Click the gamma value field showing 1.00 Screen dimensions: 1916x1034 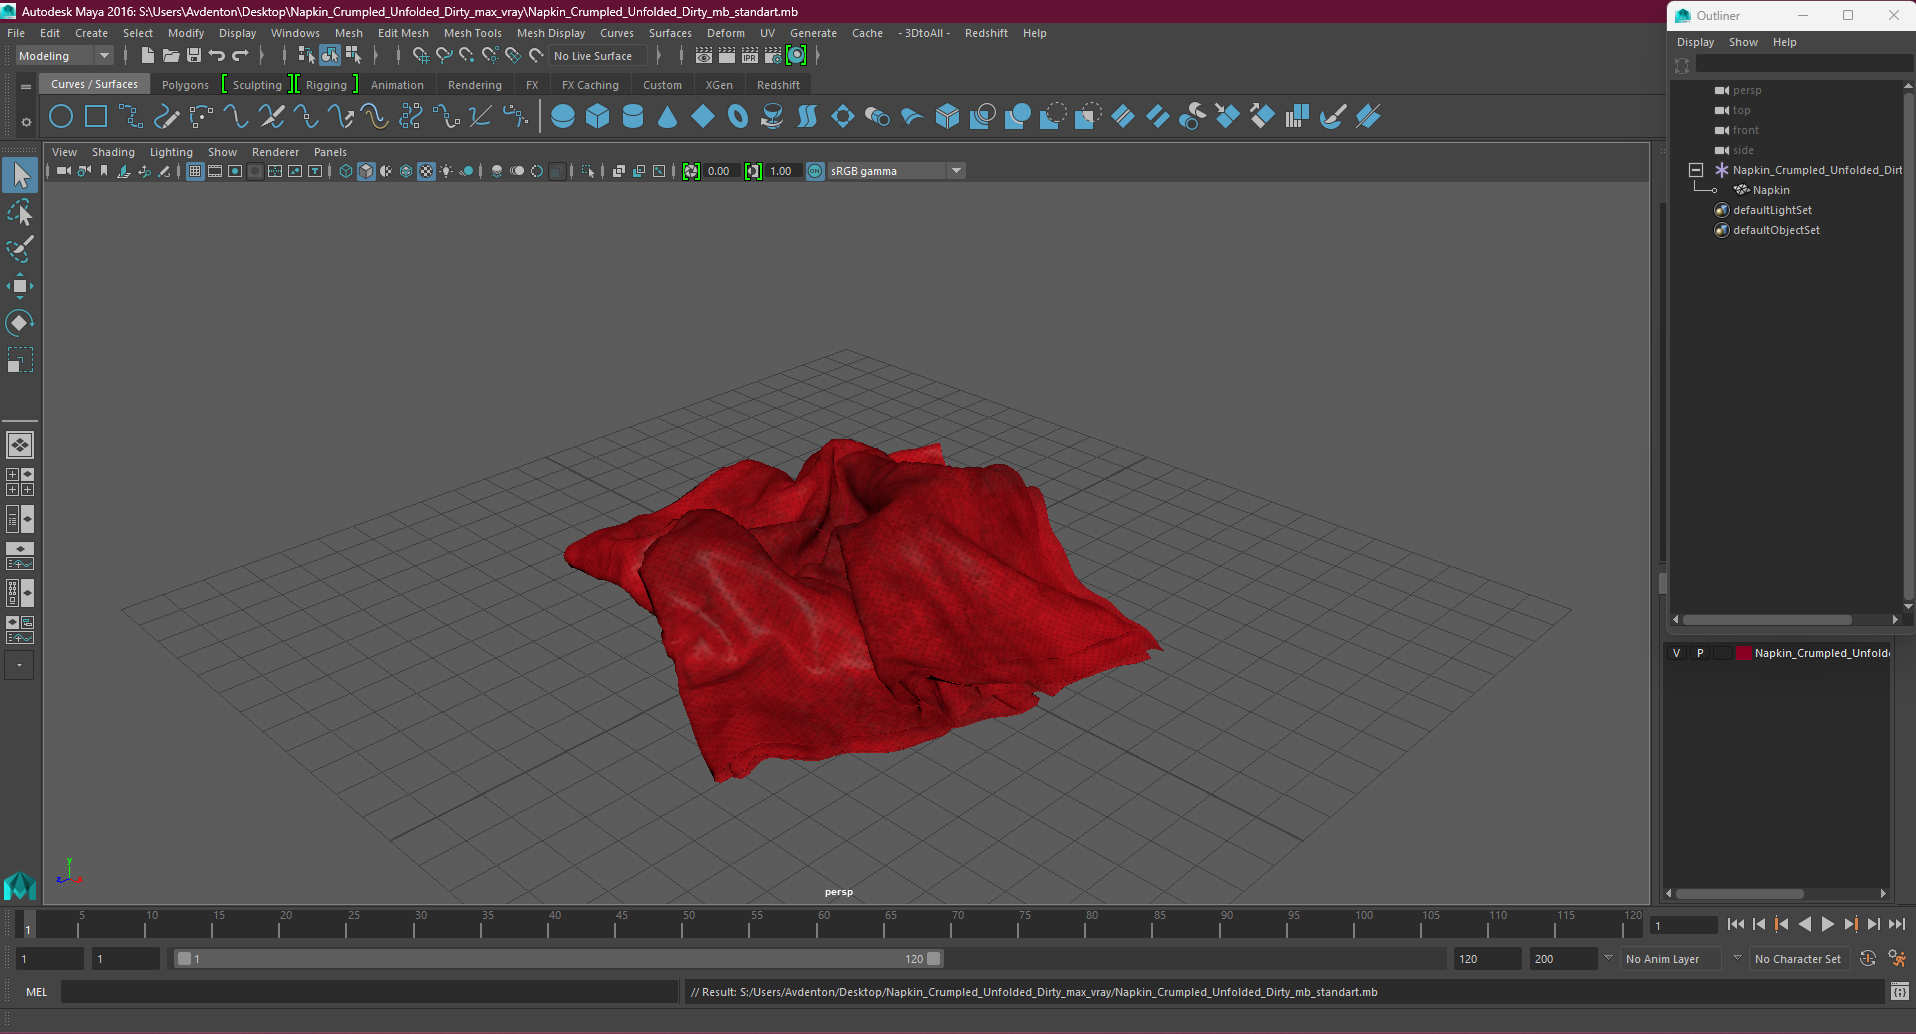pyautogui.click(x=782, y=171)
